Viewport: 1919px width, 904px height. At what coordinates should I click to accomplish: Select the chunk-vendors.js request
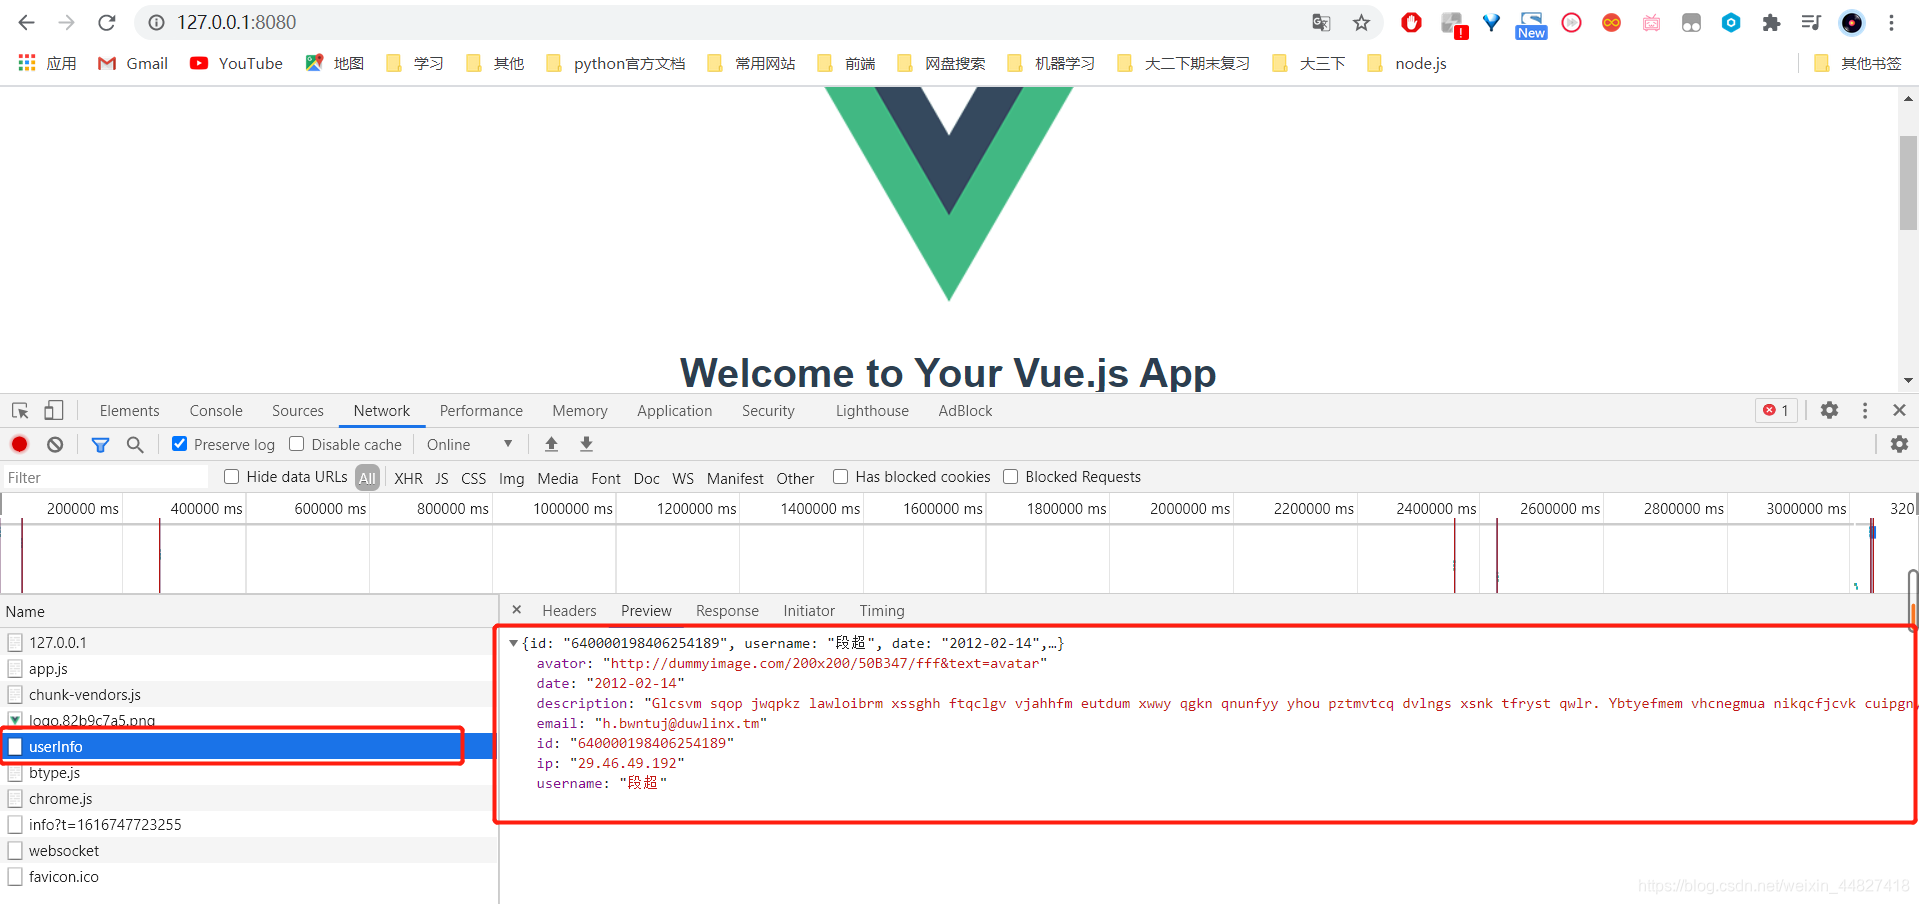pos(249,694)
